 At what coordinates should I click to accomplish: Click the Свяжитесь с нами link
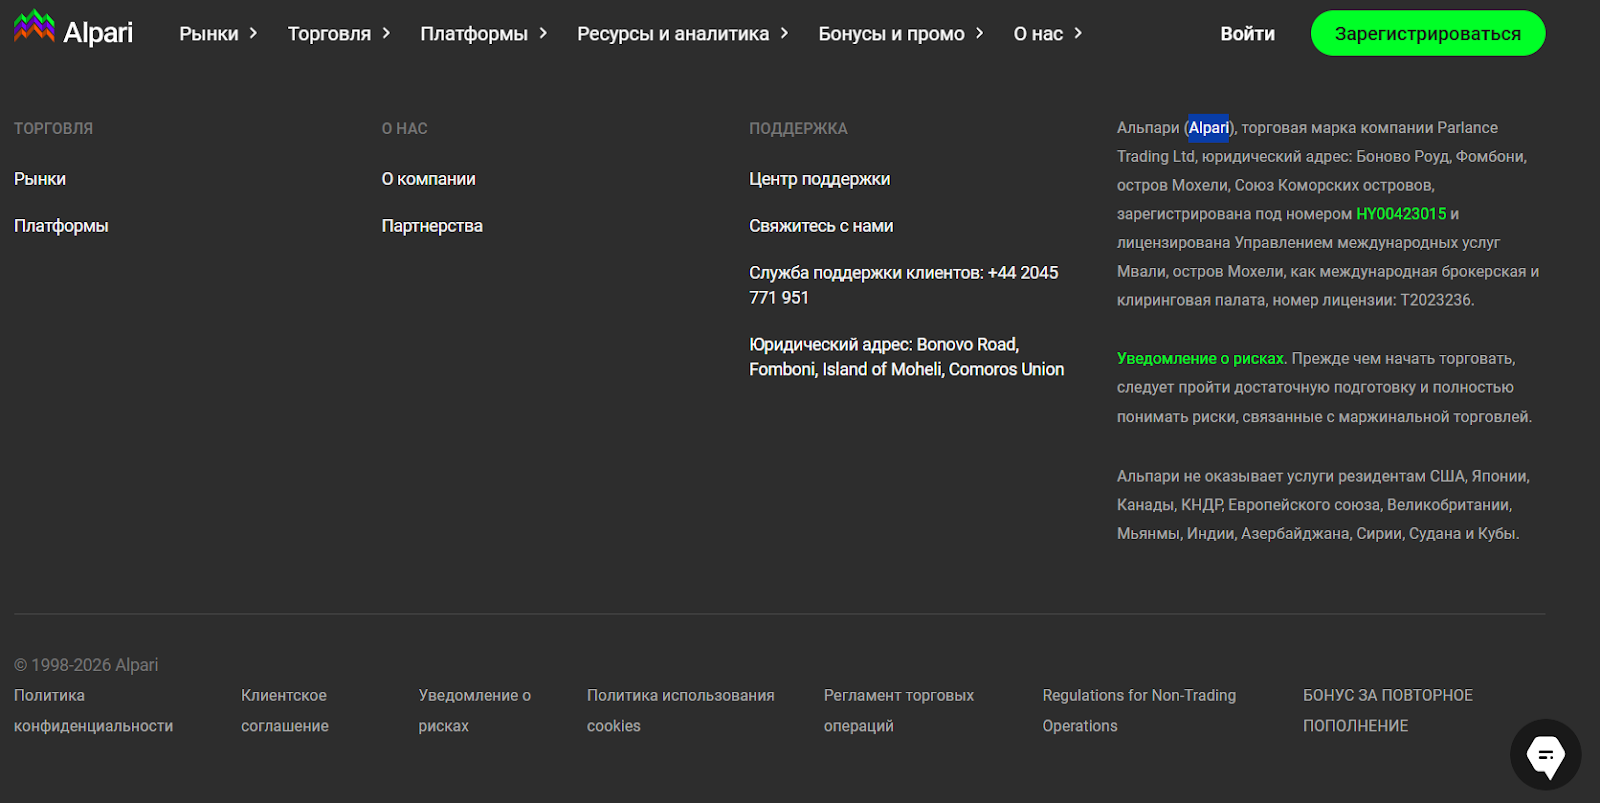[821, 226]
